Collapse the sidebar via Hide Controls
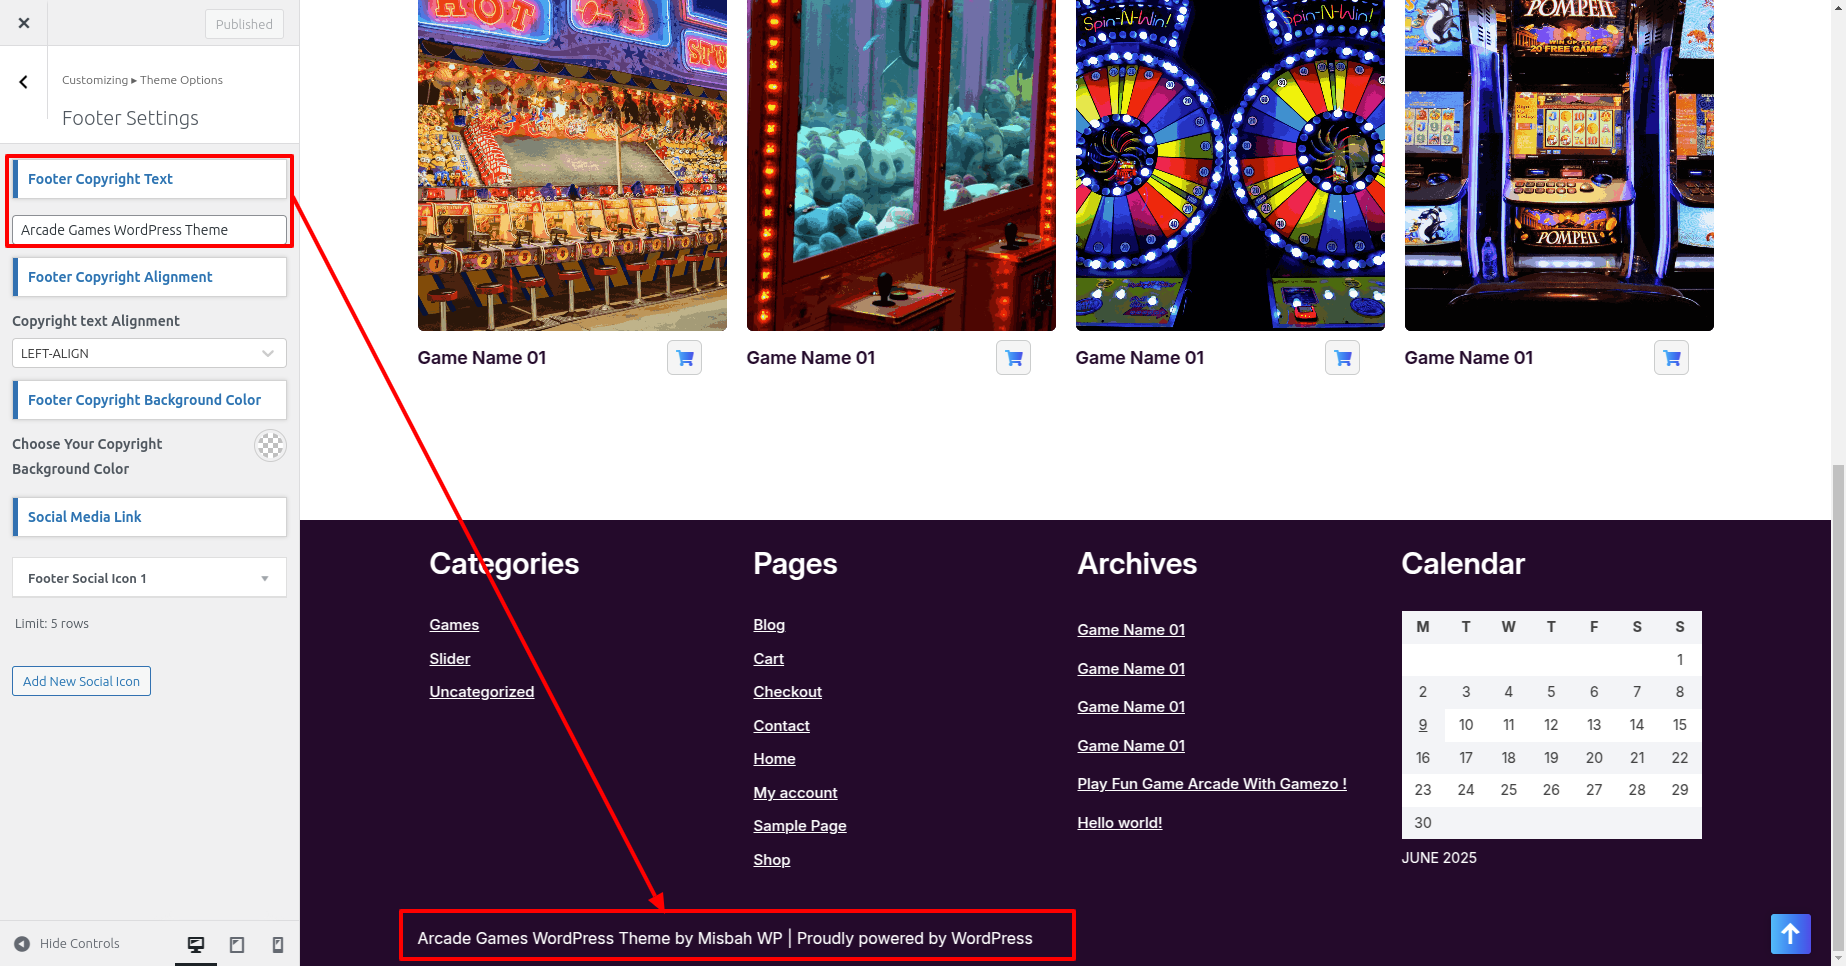The width and height of the screenshot is (1846, 966). (67, 944)
